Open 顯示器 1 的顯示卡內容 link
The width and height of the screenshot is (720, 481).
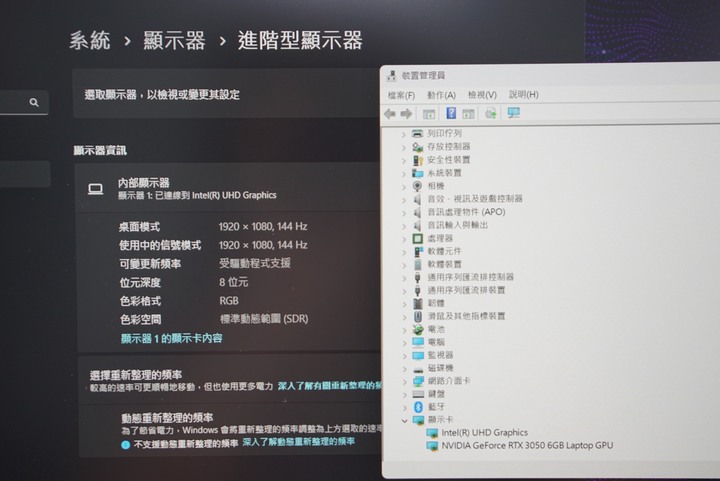click(x=171, y=339)
